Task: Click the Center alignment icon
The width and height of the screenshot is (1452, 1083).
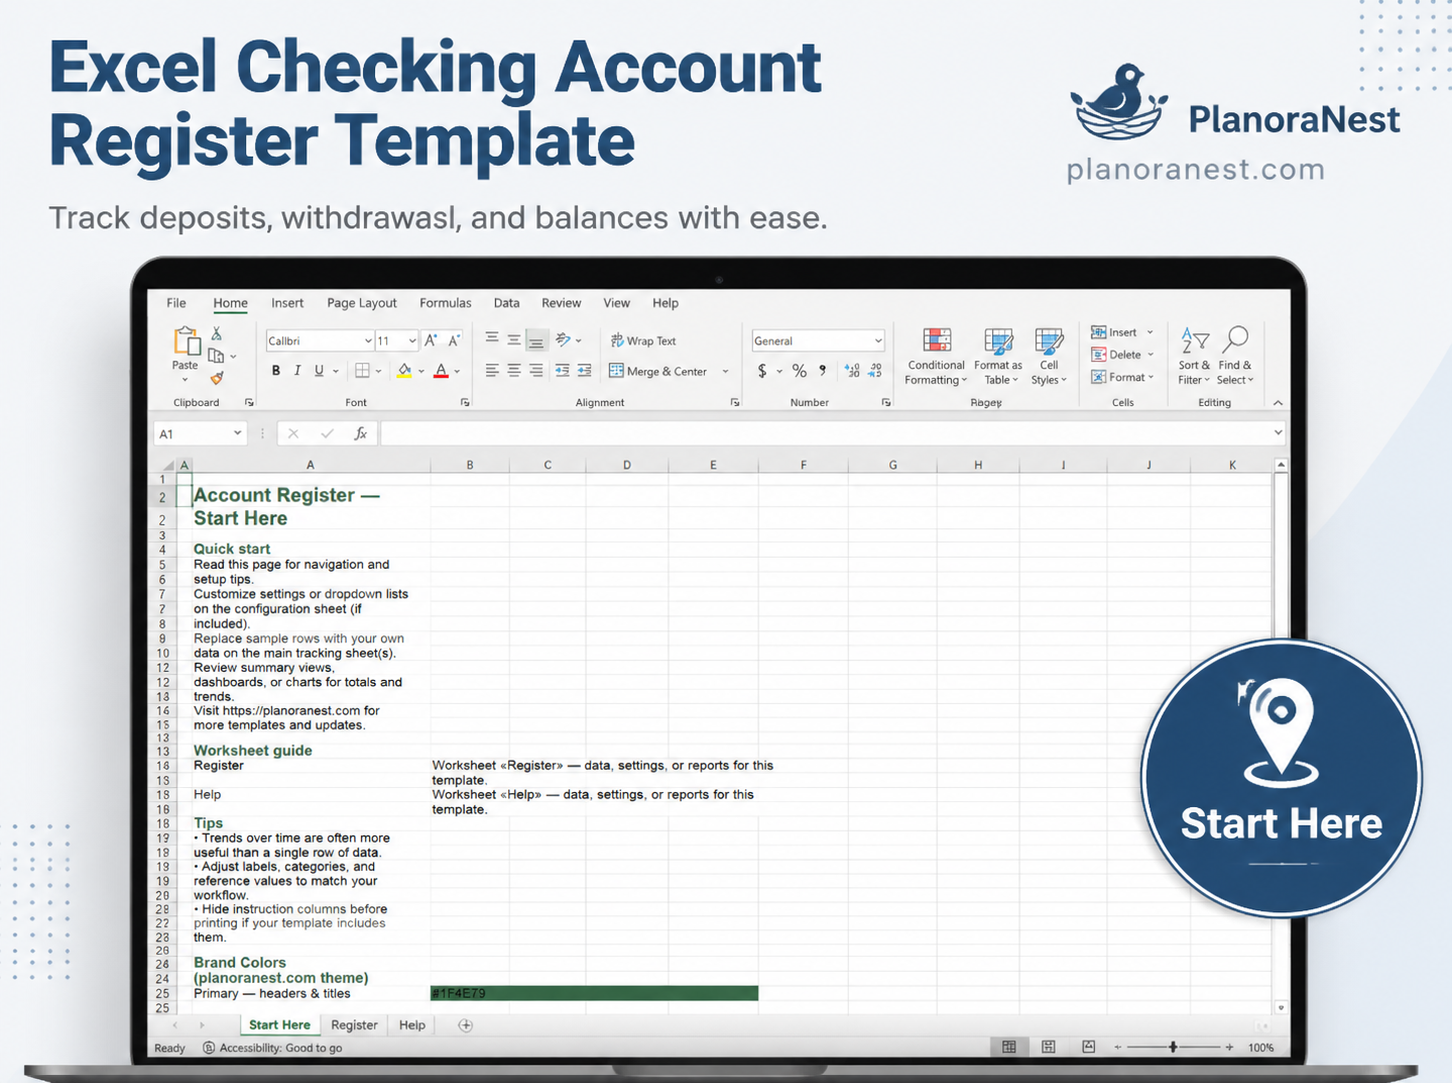Action: [x=514, y=371]
